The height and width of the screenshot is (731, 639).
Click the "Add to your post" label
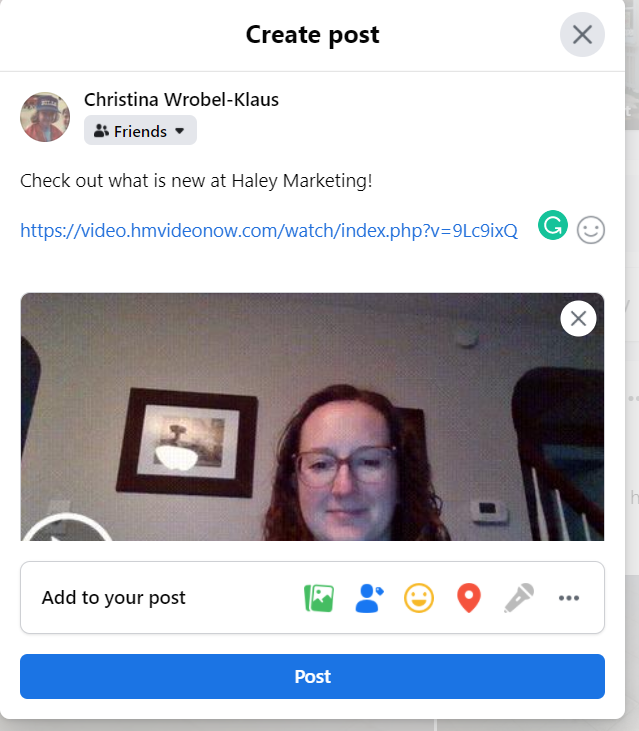click(114, 598)
